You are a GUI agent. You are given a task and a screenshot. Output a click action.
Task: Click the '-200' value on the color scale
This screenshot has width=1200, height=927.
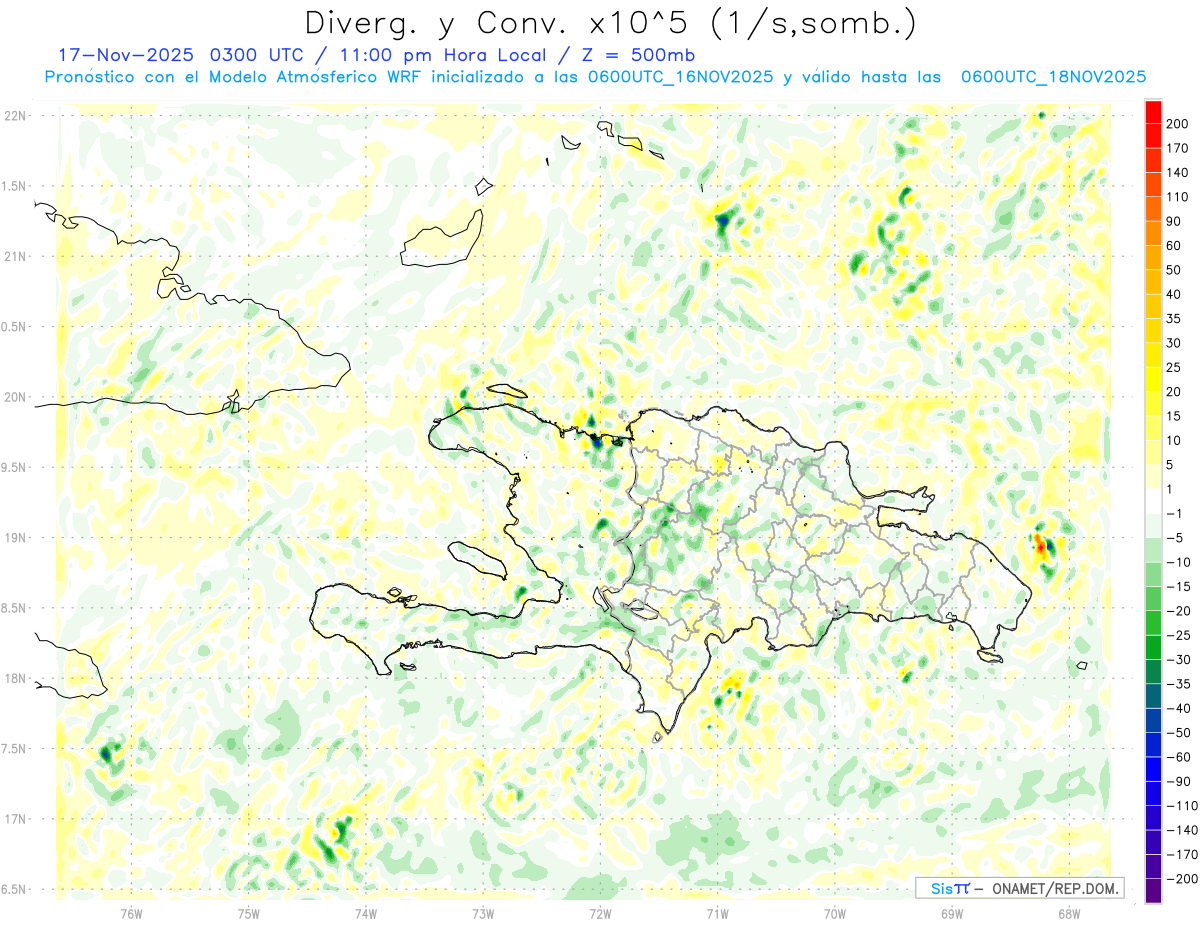[x=1181, y=879]
